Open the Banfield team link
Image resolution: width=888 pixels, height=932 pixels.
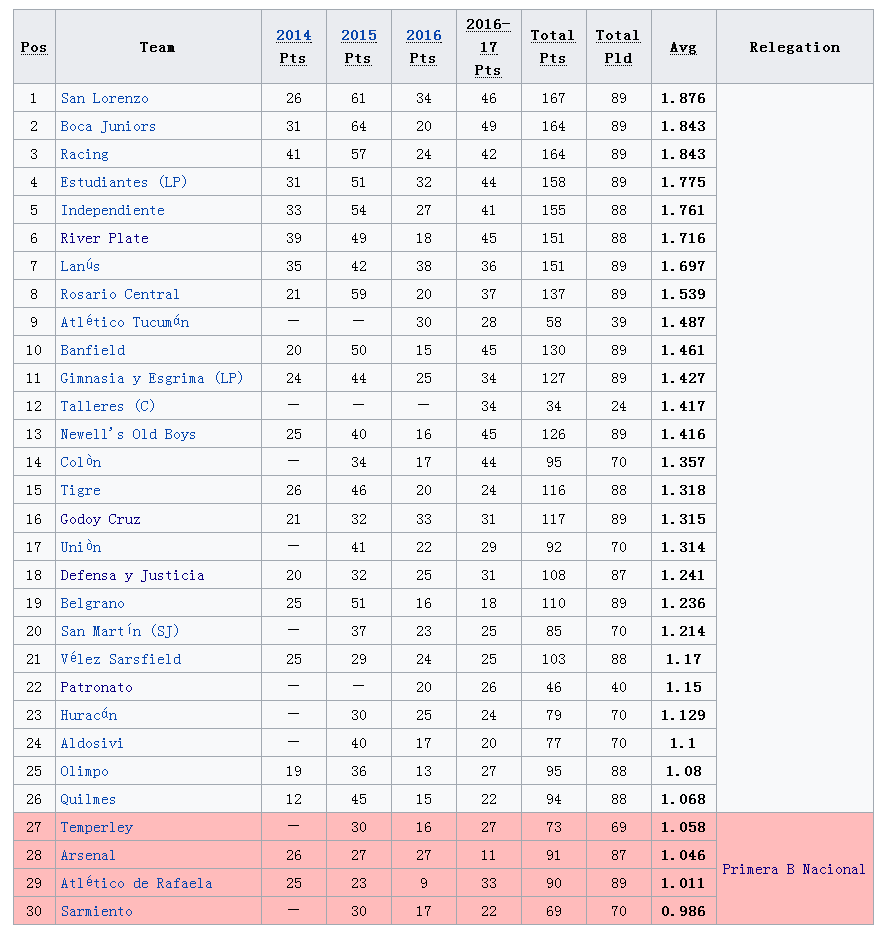(x=93, y=350)
